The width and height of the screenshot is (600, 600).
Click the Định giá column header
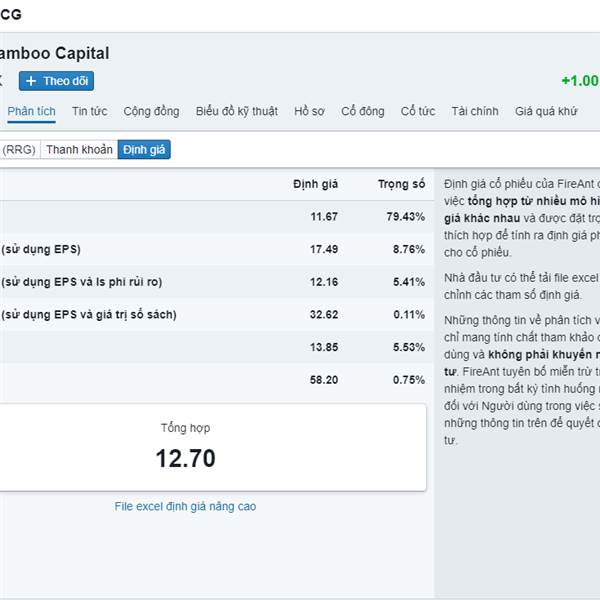tap(315, 184)
